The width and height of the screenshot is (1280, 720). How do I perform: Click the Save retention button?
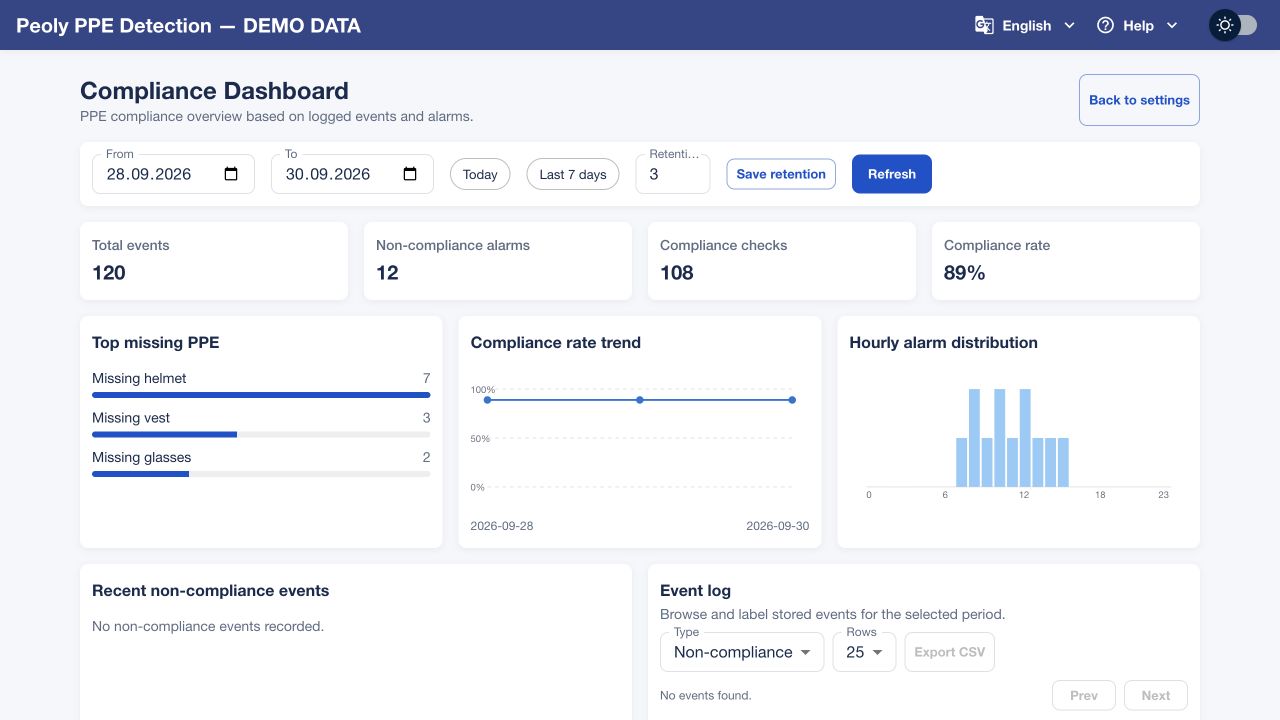coord(781,174)
